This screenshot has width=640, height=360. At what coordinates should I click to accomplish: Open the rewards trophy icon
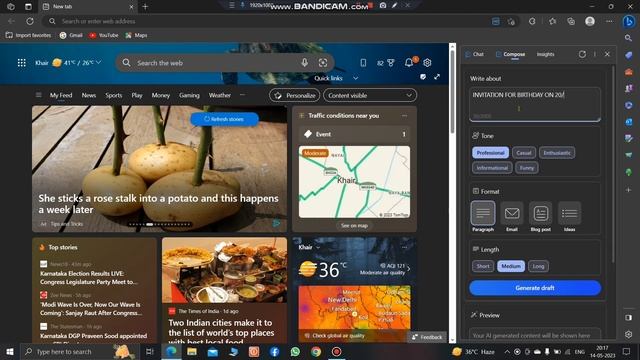pos(391,62)
